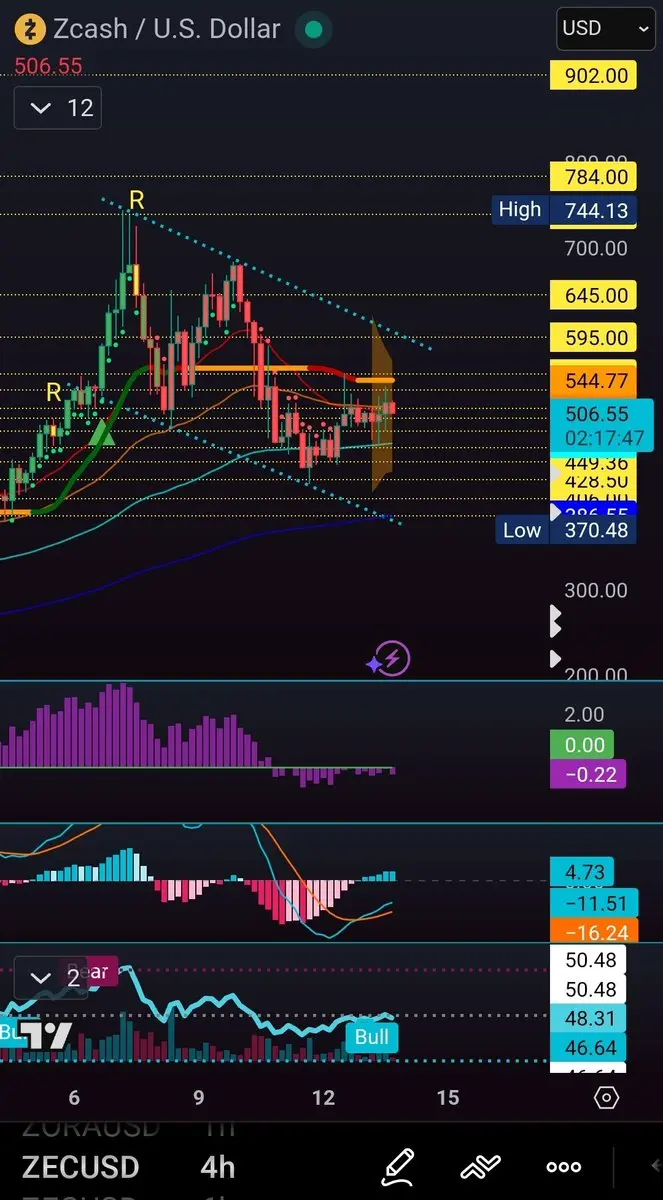Tap the green market status dot

[x=314, y=30]
